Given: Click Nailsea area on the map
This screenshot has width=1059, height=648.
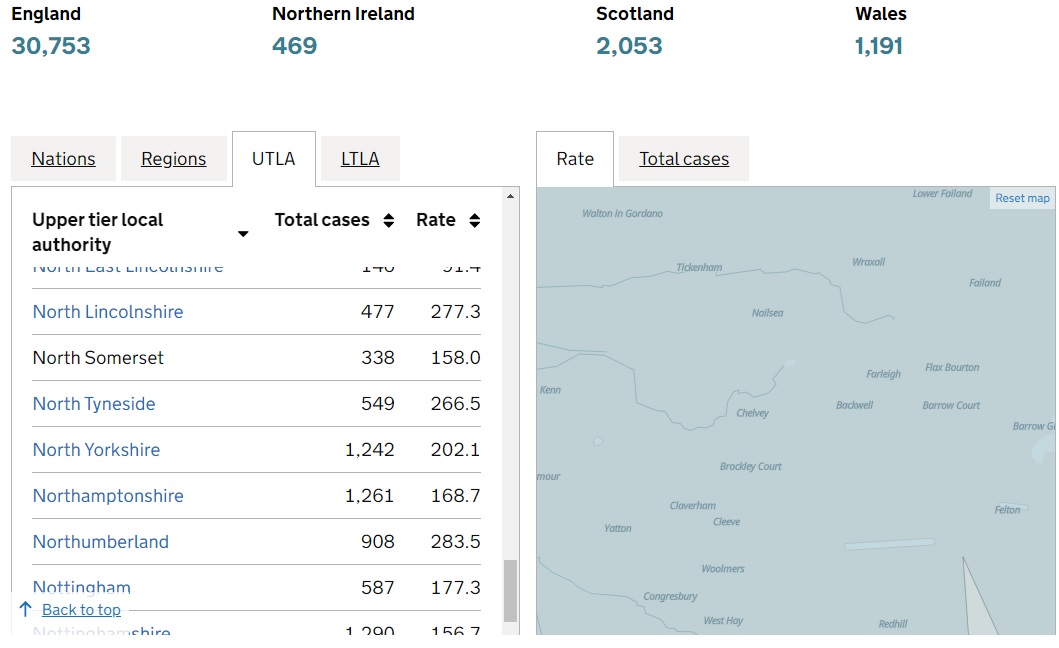Looking at the screenshot, I should pos(767,313).
